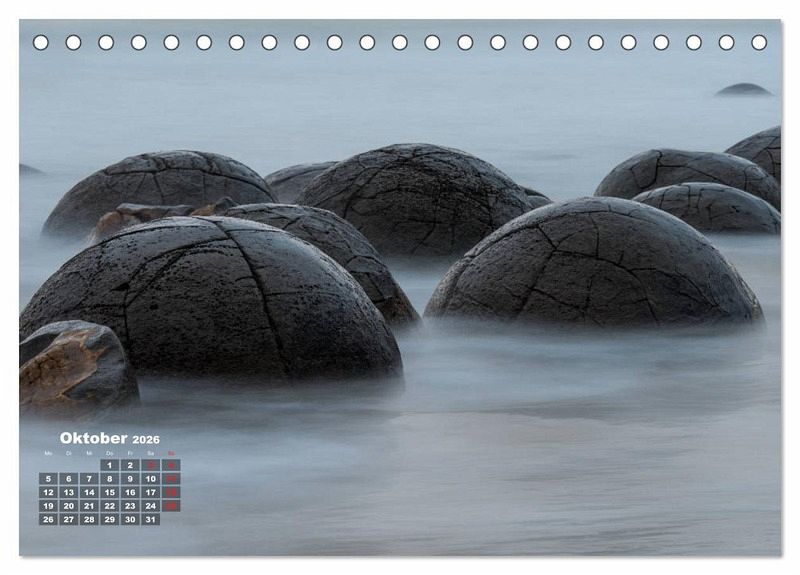800x575 pixels.
Task: Click the red Sunday date 4
Action: (x=171, y=465)
